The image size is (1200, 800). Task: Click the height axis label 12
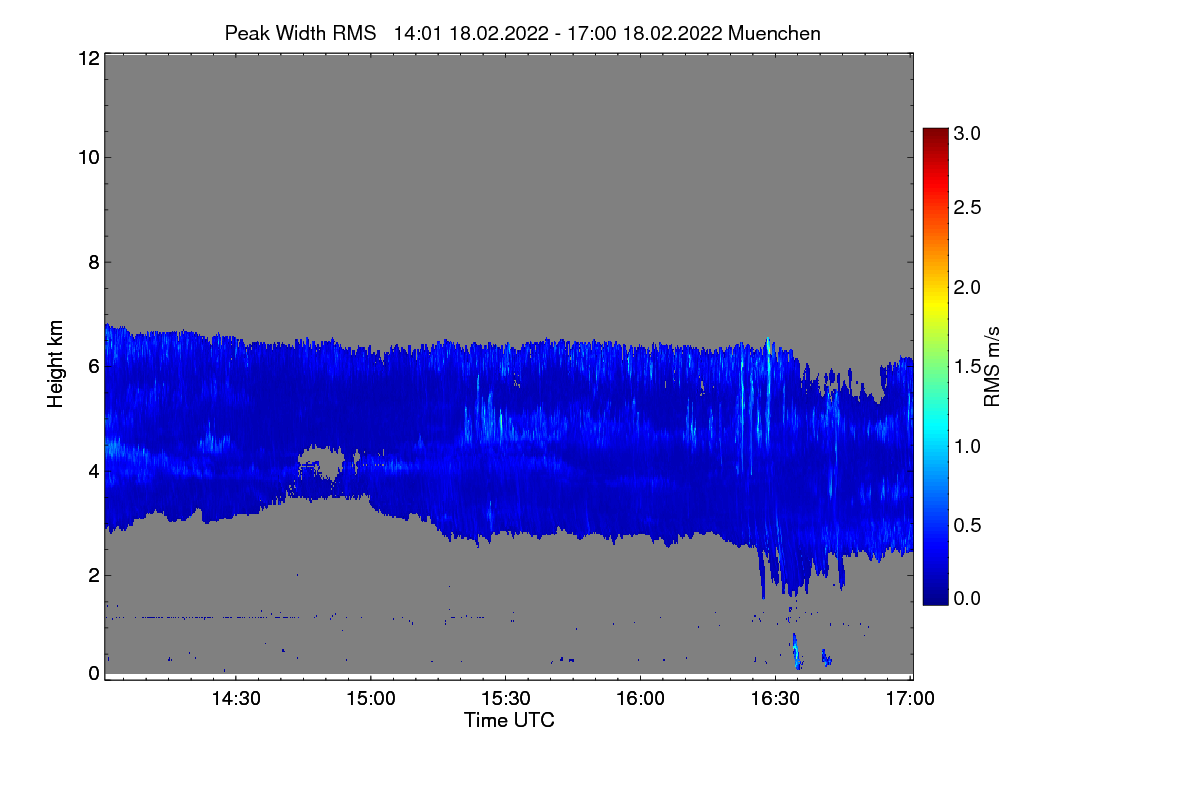[x=87, y=58]
